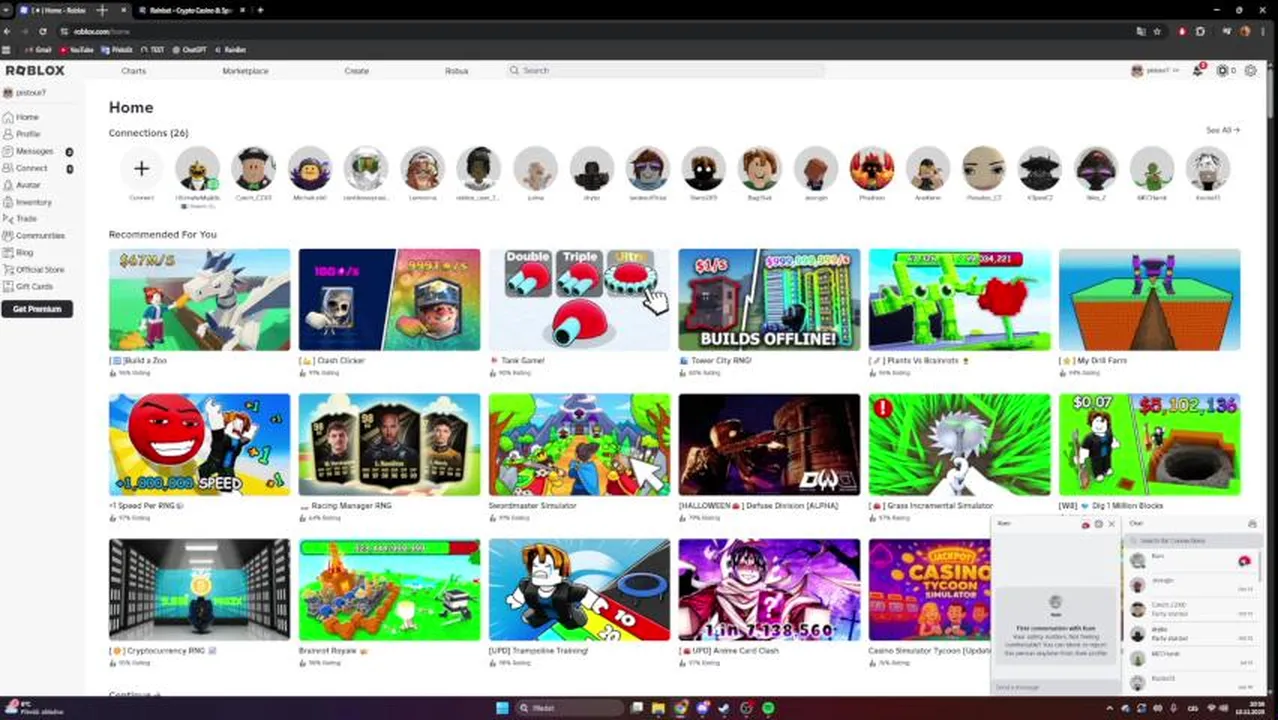Click See All connections link
The width and height of the screenshot is (1278, 720).
(1222, 130)
